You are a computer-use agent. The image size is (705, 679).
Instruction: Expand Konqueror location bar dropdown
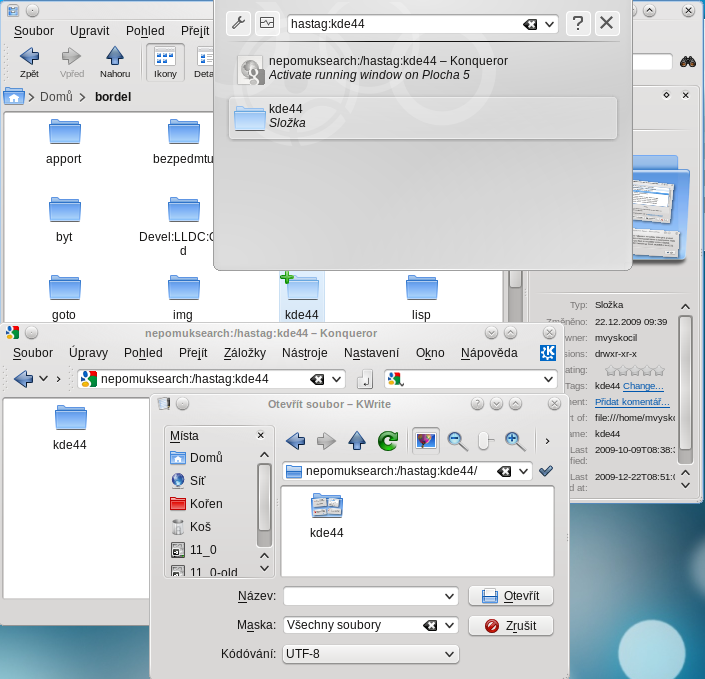336,380
